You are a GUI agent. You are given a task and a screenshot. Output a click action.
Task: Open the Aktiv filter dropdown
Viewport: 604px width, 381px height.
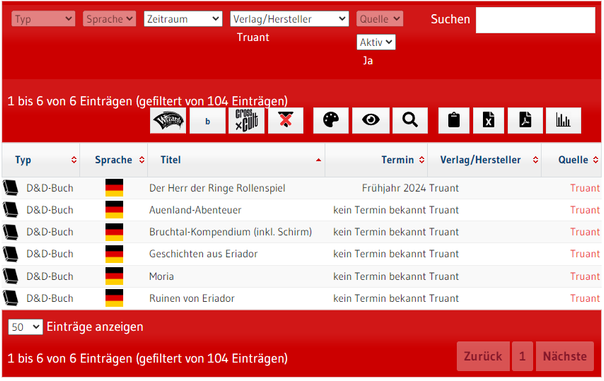[376, 42]
